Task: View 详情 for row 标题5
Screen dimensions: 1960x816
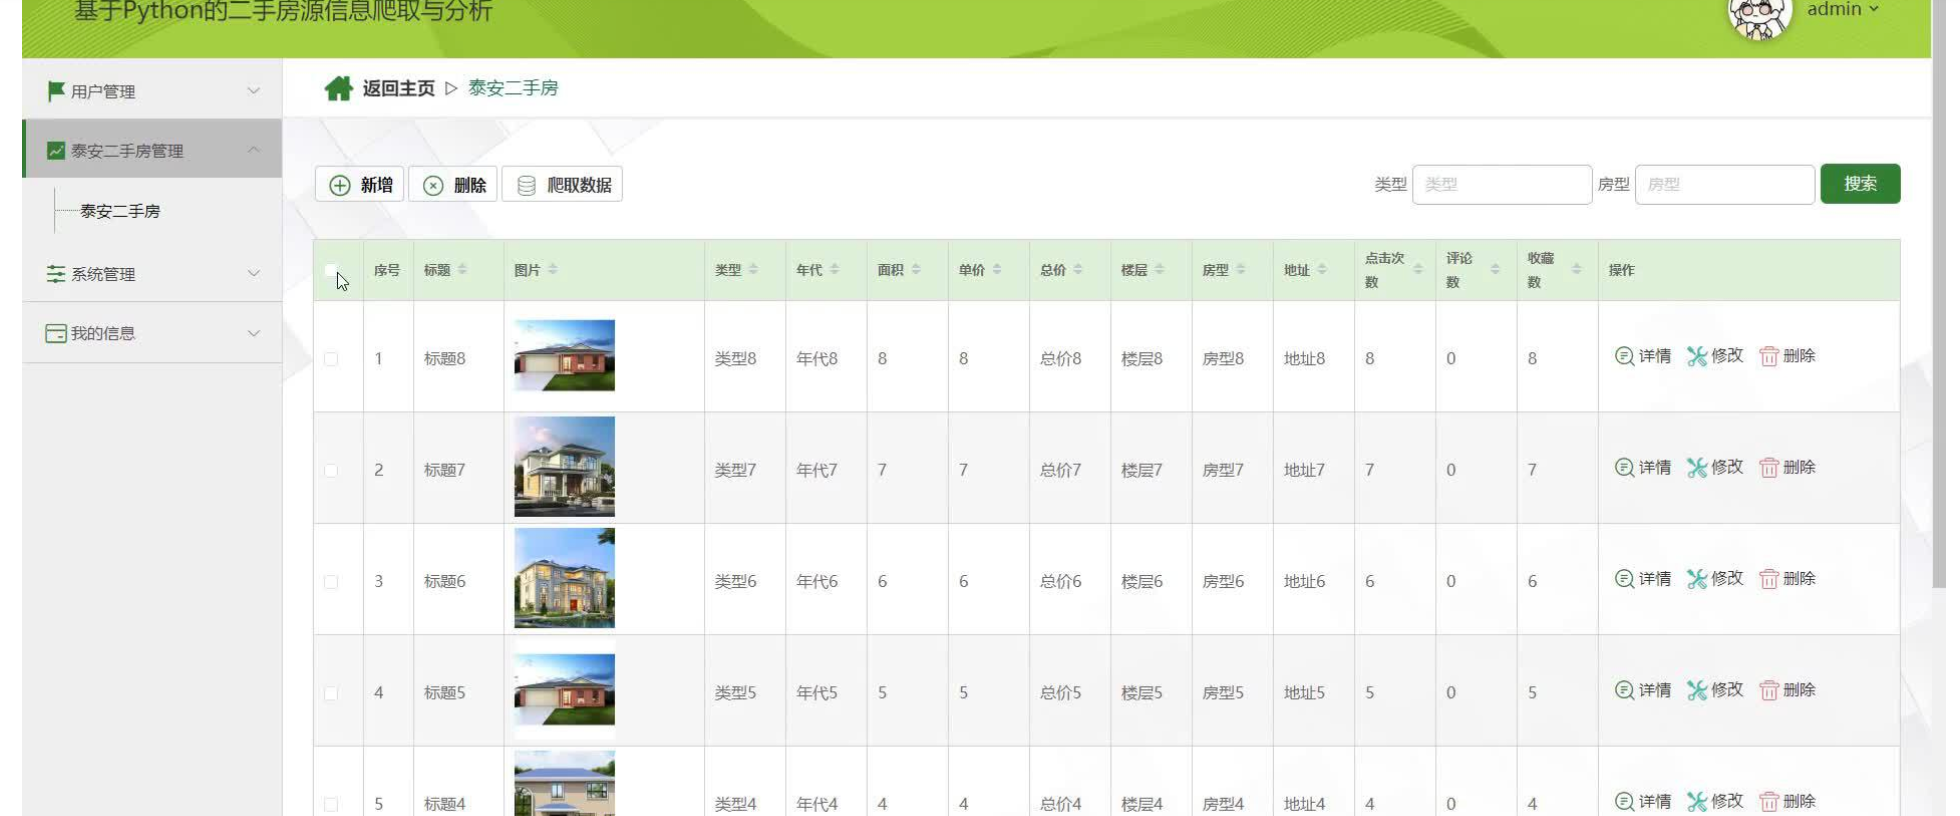Action: point(1643,690)
